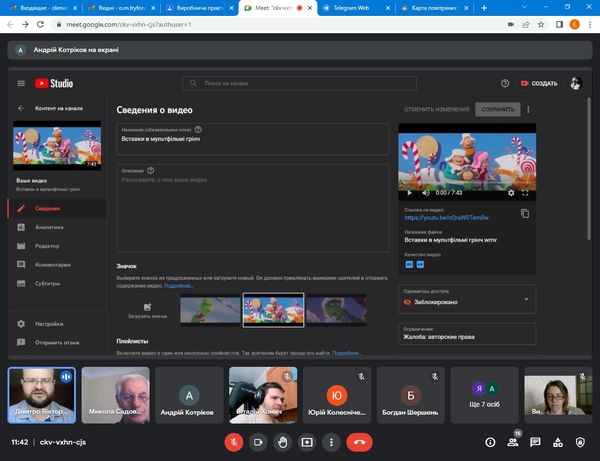Toggle camera in Meet controls
This screenshot has height=461, width=600.
(258, 442)
